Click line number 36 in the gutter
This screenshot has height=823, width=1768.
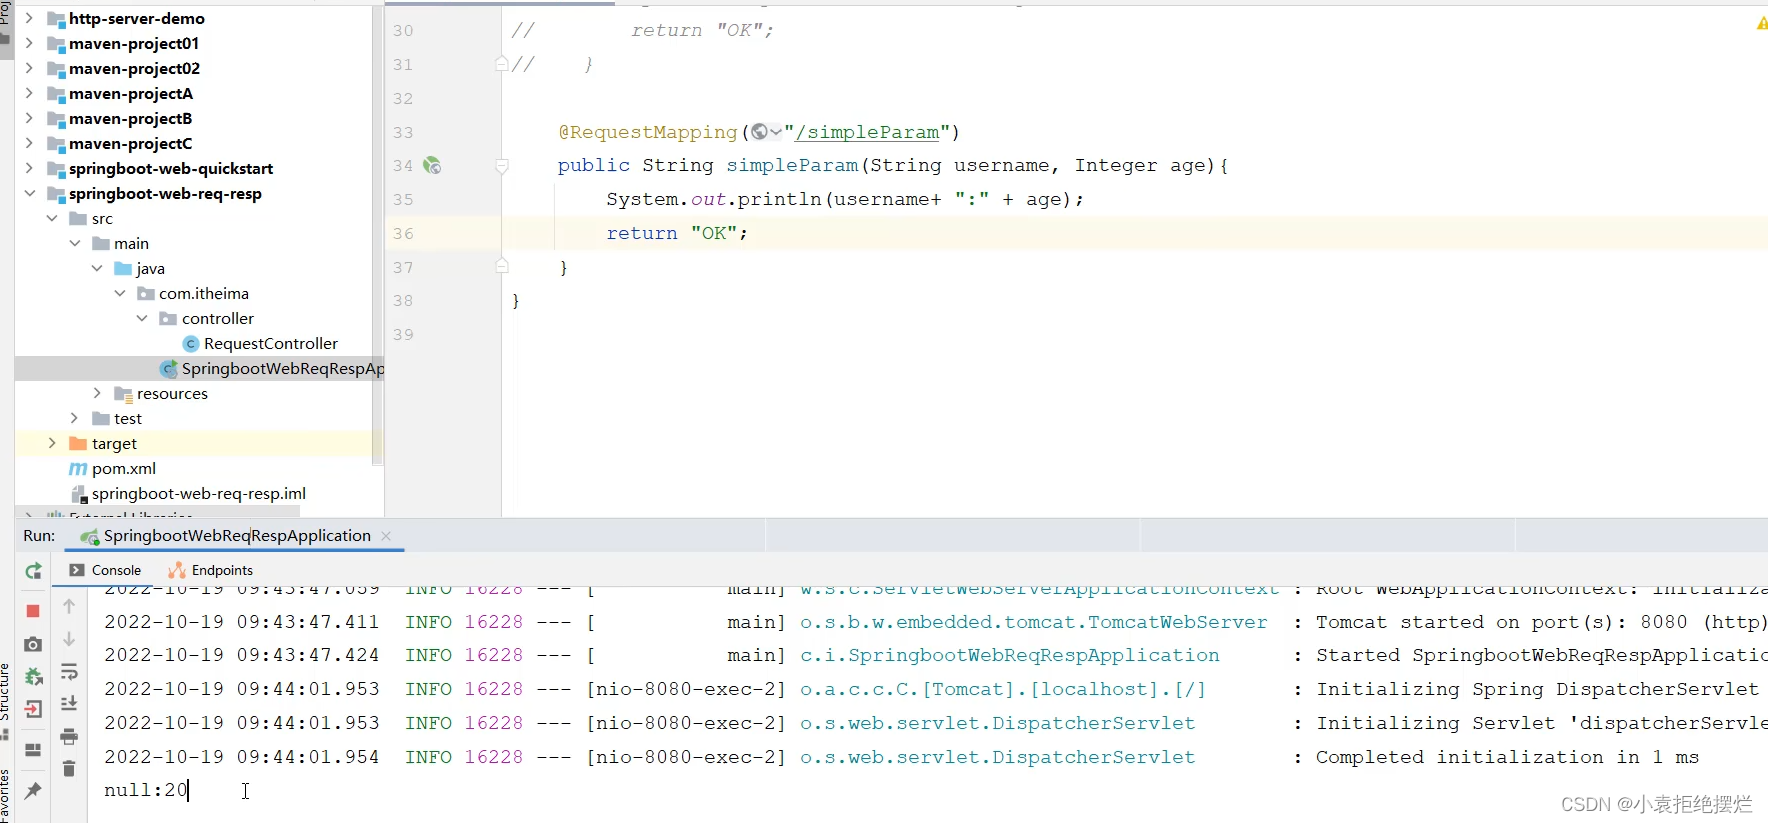pos(403,233)
